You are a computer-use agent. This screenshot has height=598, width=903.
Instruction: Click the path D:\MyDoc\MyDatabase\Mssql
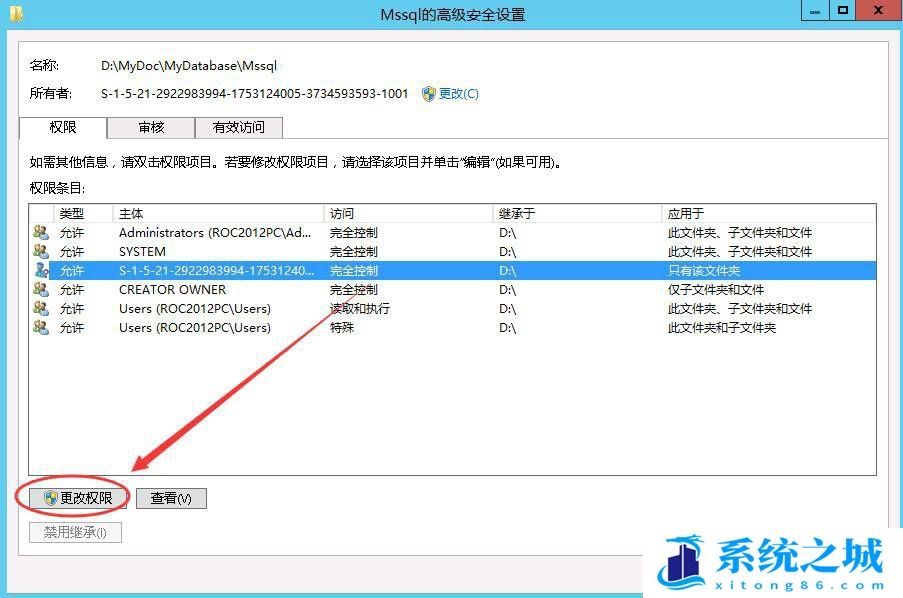tap(189, 66)
